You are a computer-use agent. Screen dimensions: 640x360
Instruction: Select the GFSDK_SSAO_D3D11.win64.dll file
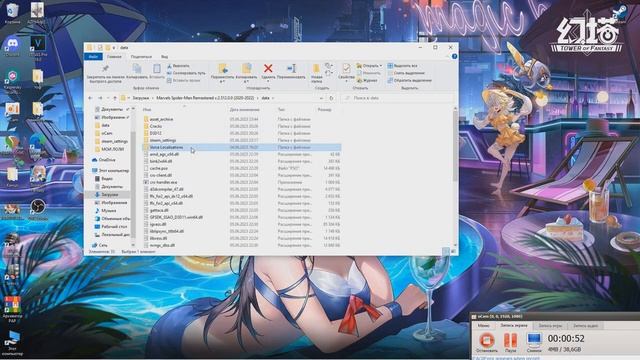click(x=176, y=217)
